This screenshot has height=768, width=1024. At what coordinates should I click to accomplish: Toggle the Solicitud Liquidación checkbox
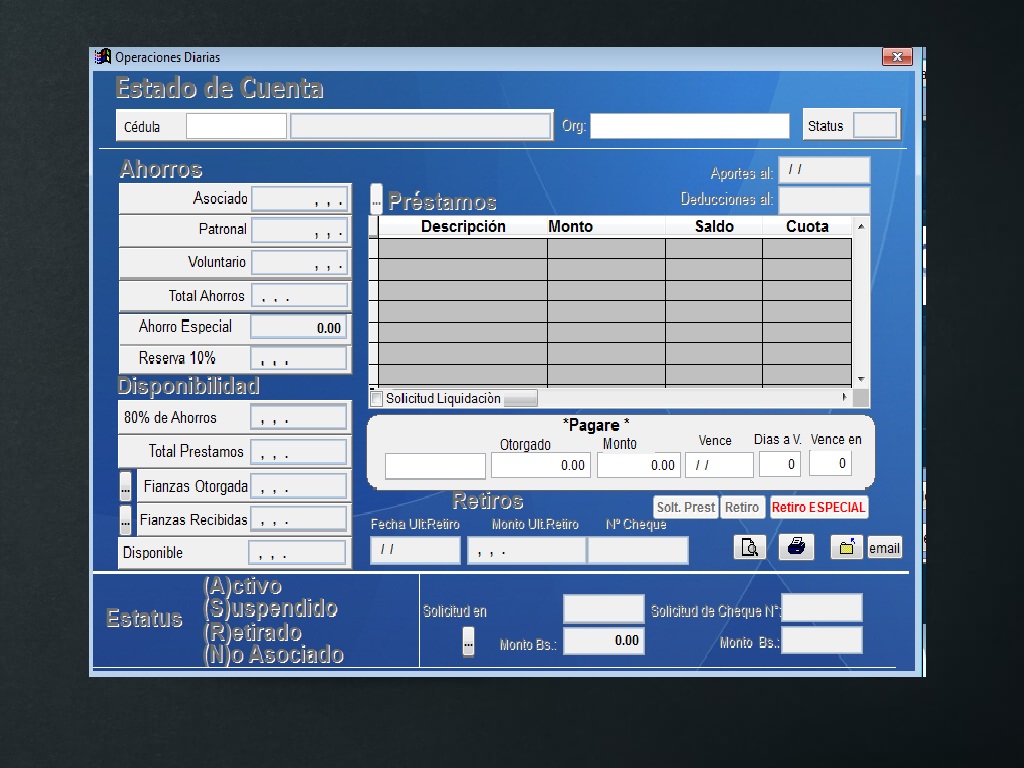[377, 399]
